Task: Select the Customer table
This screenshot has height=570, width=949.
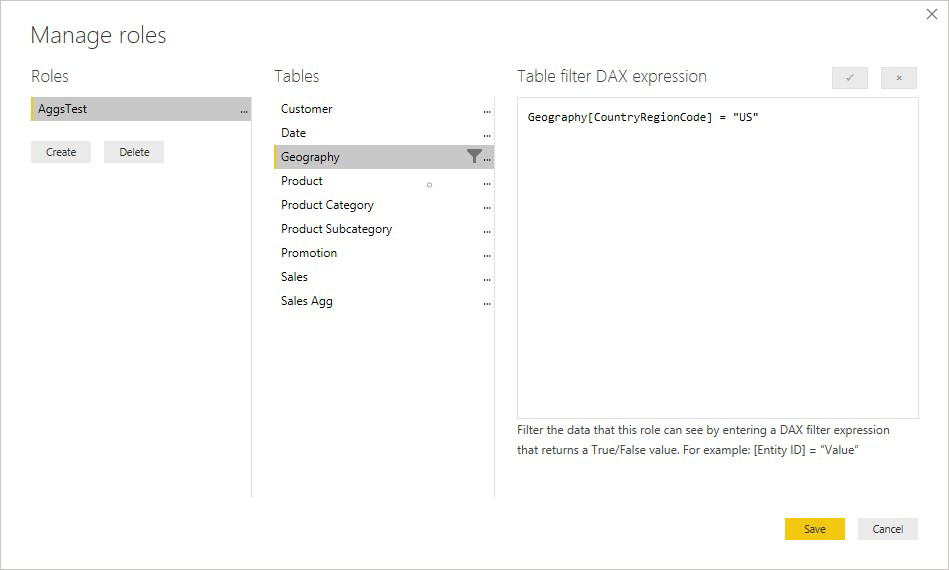Action: tap(384, 109)
